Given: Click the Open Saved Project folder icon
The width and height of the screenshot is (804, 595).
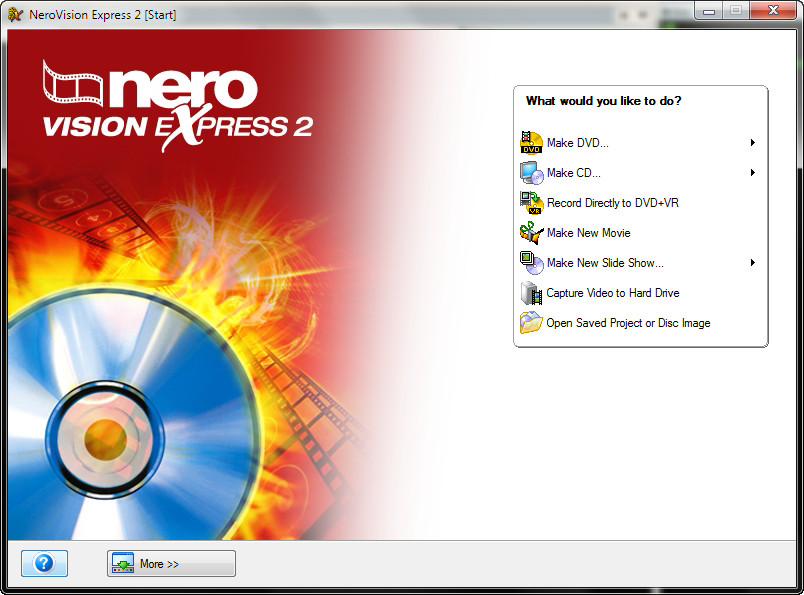Looking at the screenshot, I should point(531,323).
